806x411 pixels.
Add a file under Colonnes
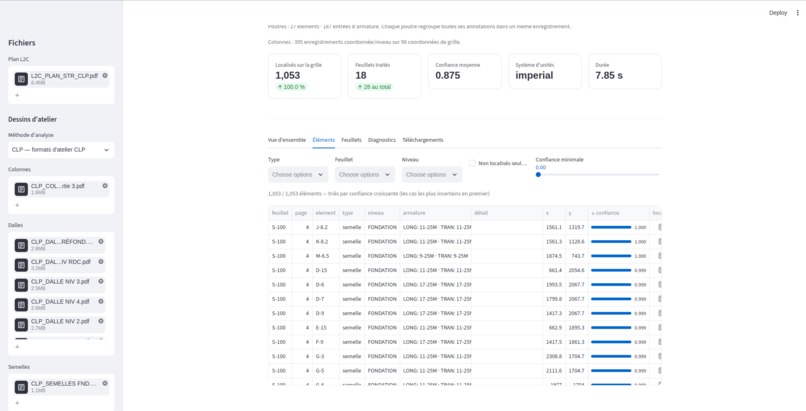(x=17, y=205)
